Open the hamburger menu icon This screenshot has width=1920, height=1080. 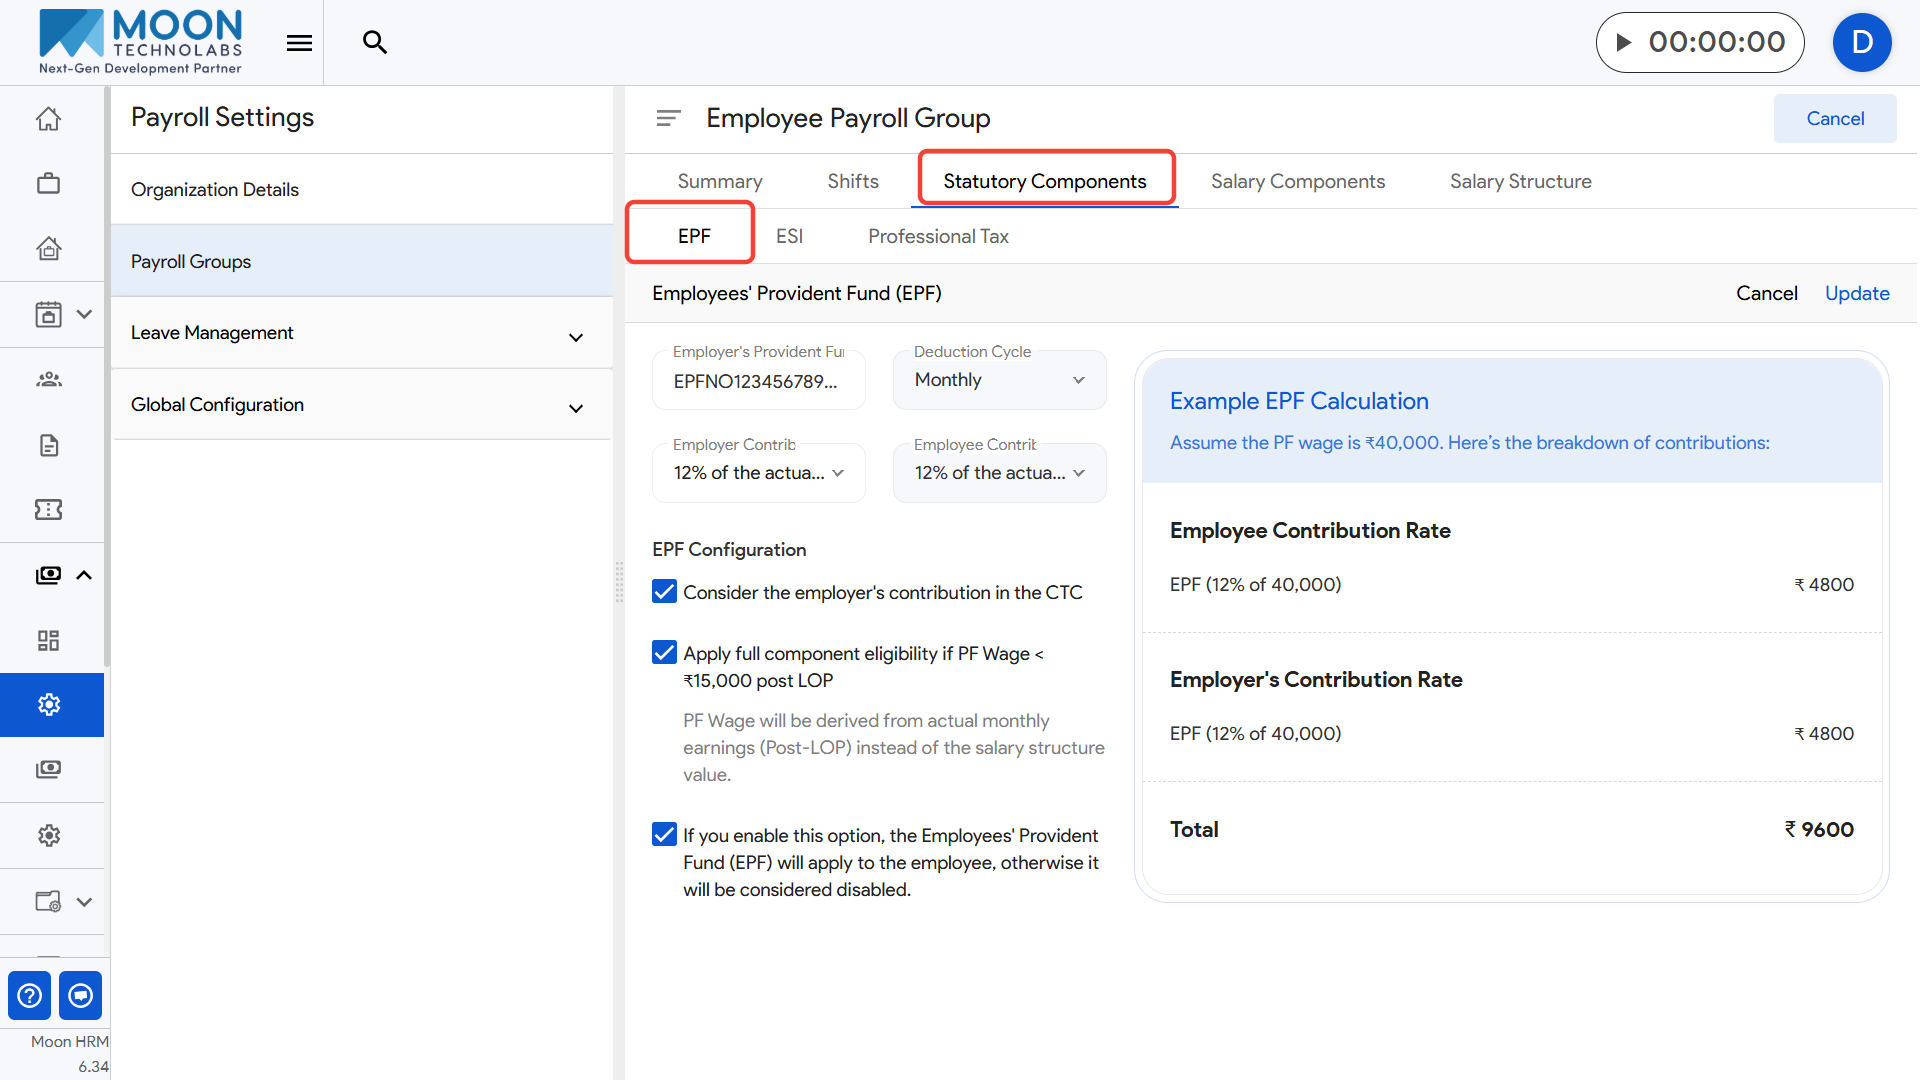pyautogui.click(x=299, y=43)
